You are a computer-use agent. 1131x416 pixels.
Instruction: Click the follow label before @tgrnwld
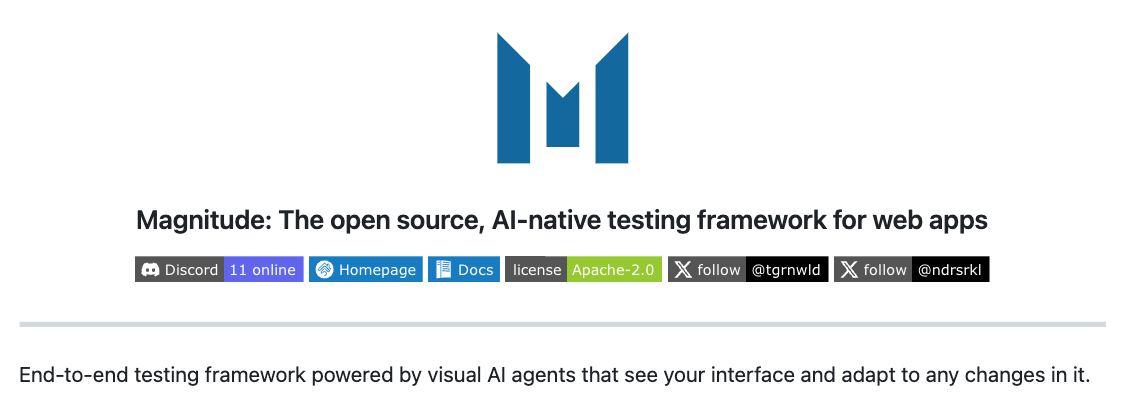(x=718, y=270)
